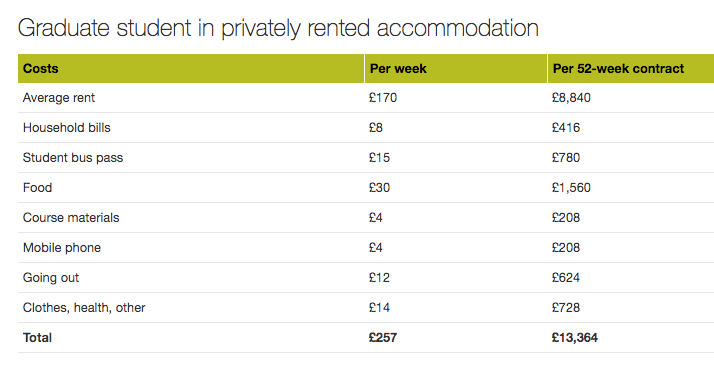Click the Average rent row label

[59, 98]
